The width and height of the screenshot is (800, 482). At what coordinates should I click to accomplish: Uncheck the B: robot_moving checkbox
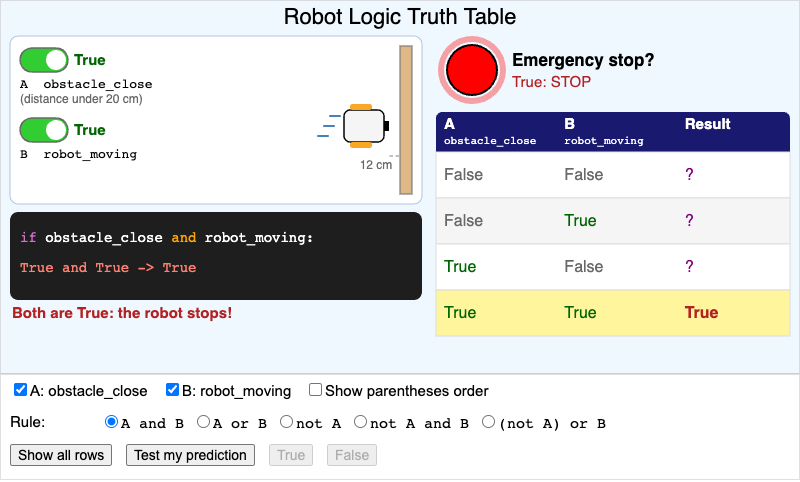click(x=172, y=390)
